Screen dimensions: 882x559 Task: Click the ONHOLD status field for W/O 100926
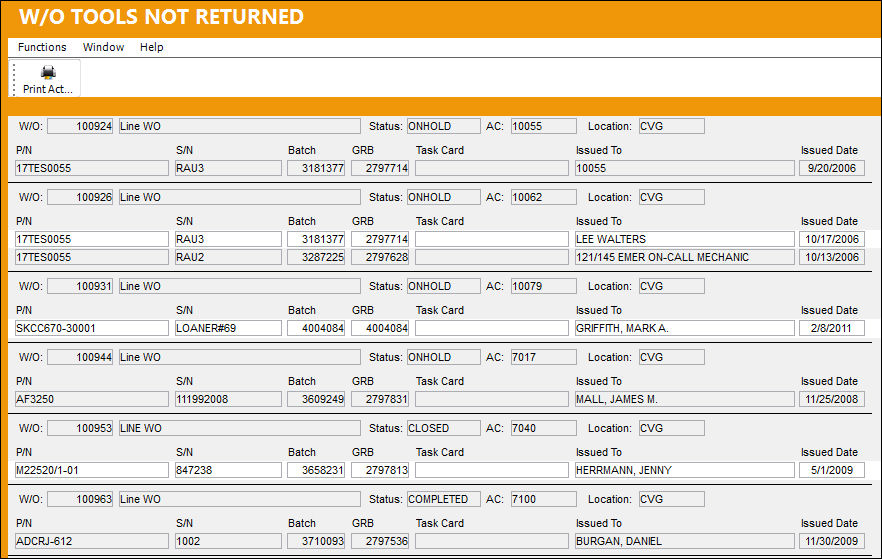click(x=444, y=197)
